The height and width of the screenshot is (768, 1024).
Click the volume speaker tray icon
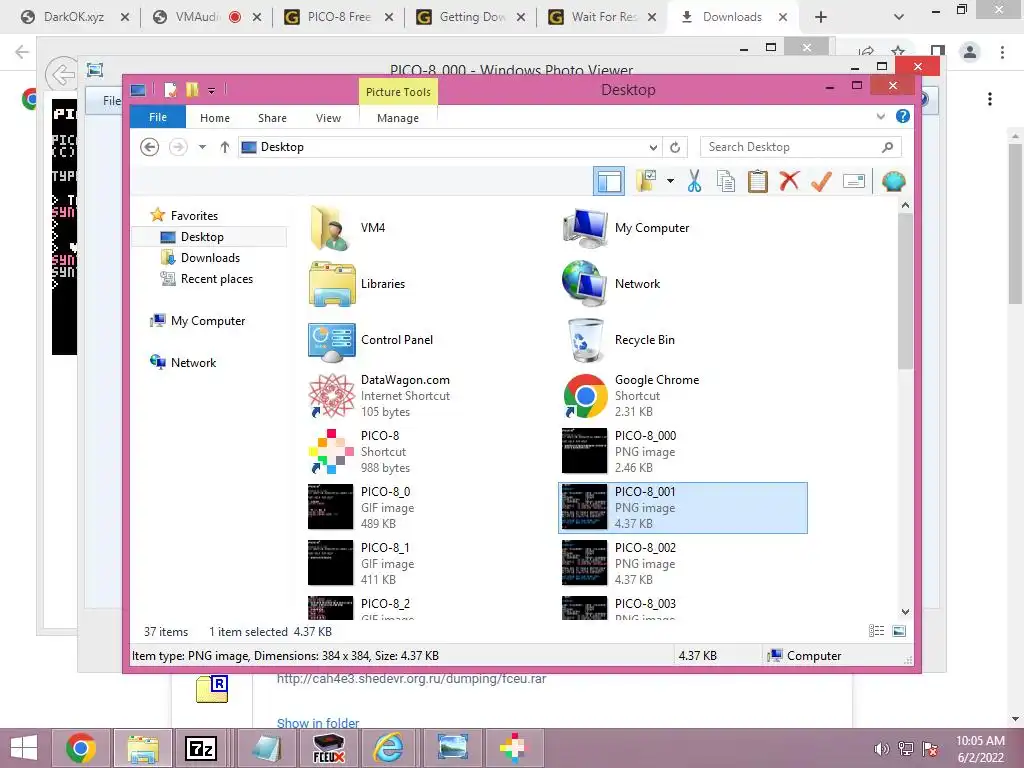(881, 749)
